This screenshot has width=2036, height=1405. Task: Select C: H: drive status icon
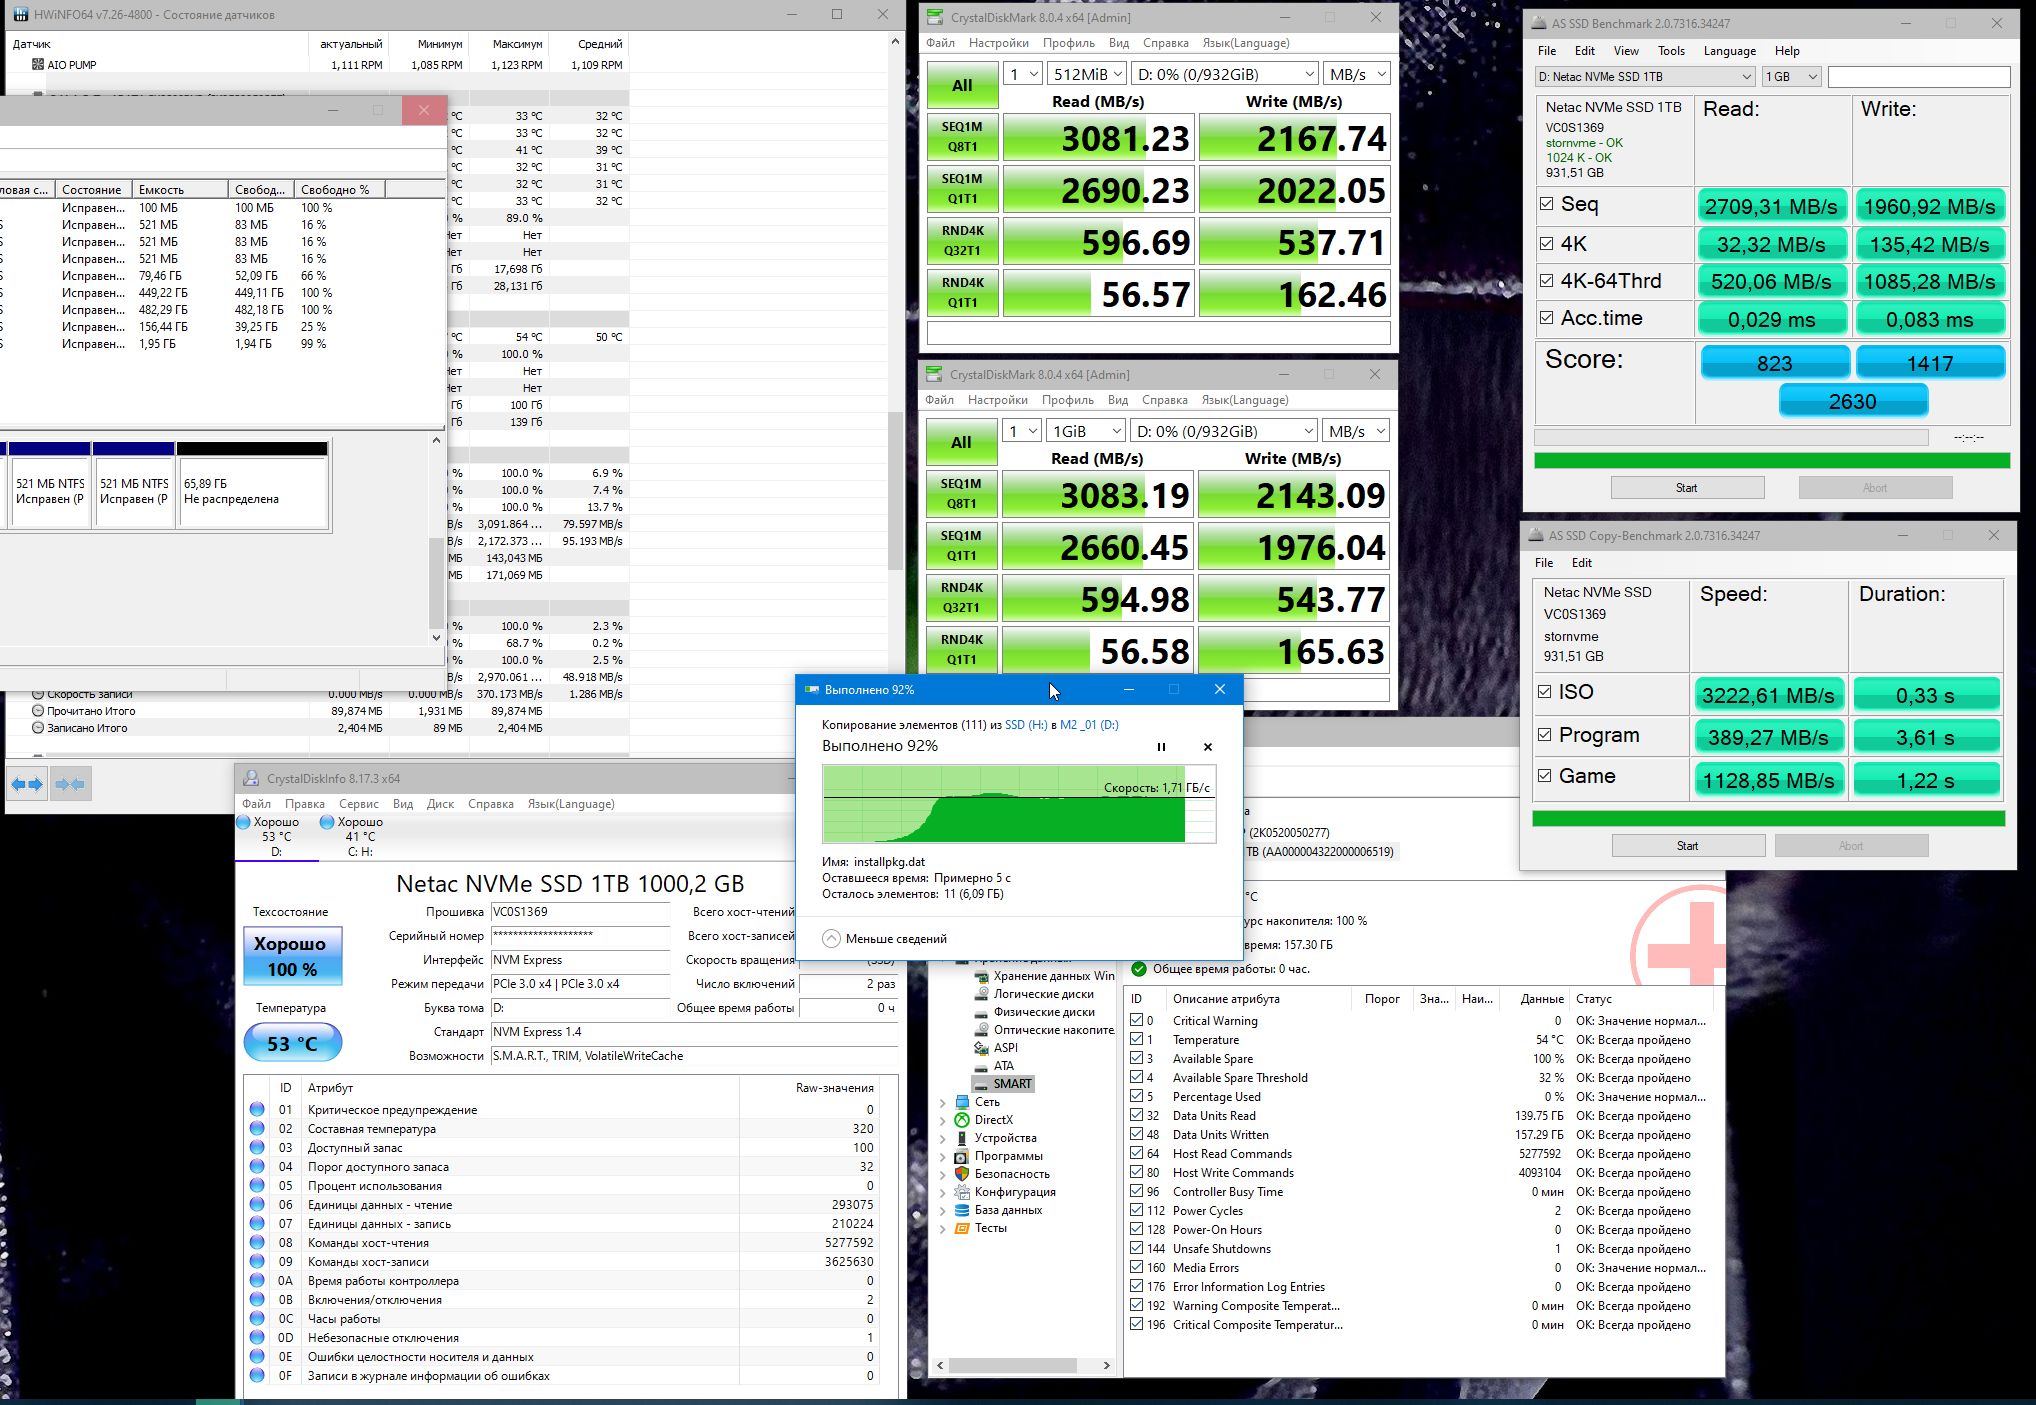tap(327, 822)
